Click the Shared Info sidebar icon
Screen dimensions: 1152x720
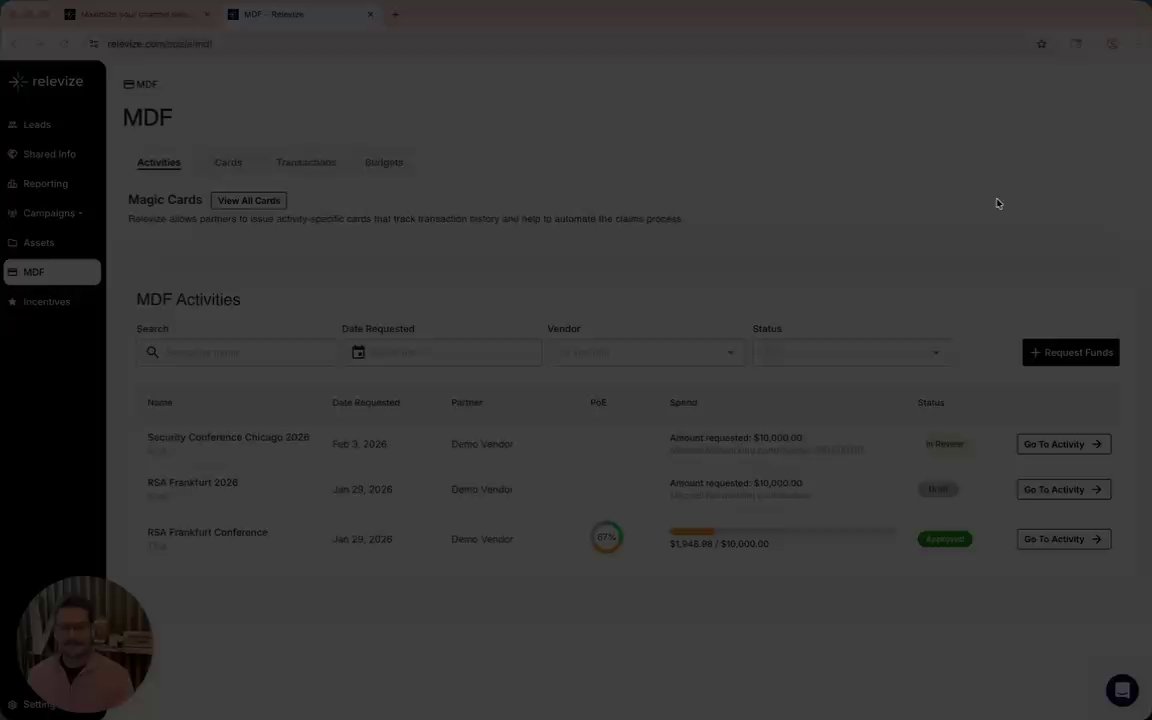click(x=12, y=154)
